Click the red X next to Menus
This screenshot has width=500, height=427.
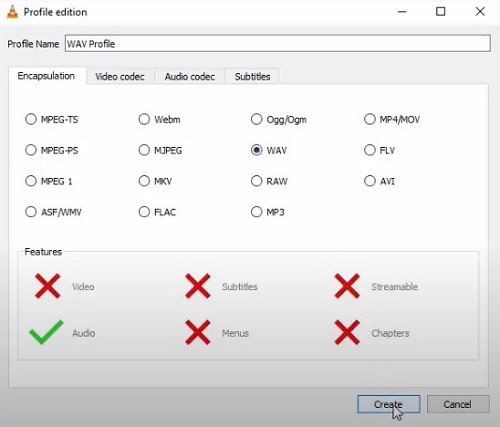198,332
